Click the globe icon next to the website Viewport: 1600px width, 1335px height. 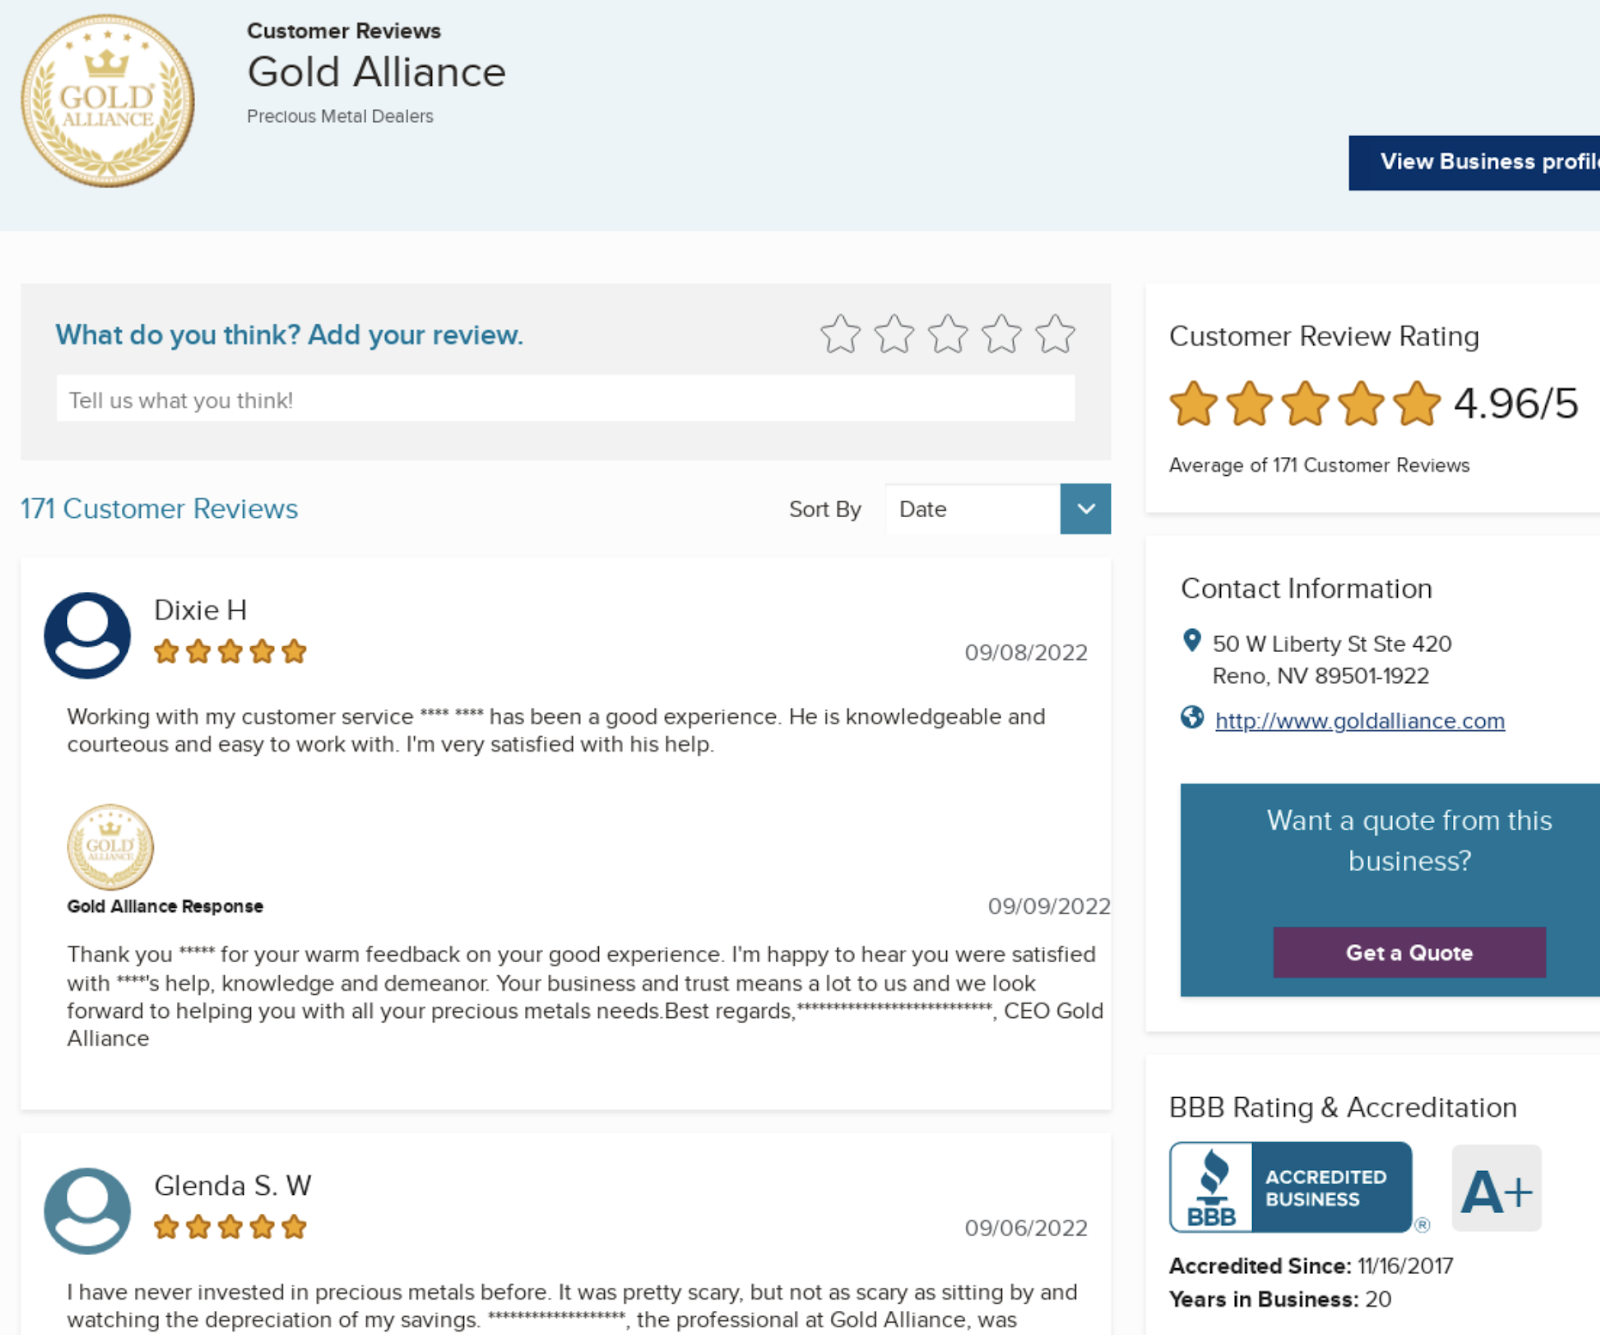click(x=1192, y=717)
